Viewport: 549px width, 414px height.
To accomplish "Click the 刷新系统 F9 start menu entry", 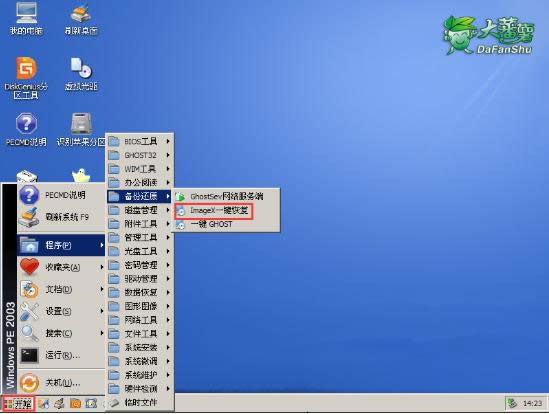I will (x=61, y=217).
